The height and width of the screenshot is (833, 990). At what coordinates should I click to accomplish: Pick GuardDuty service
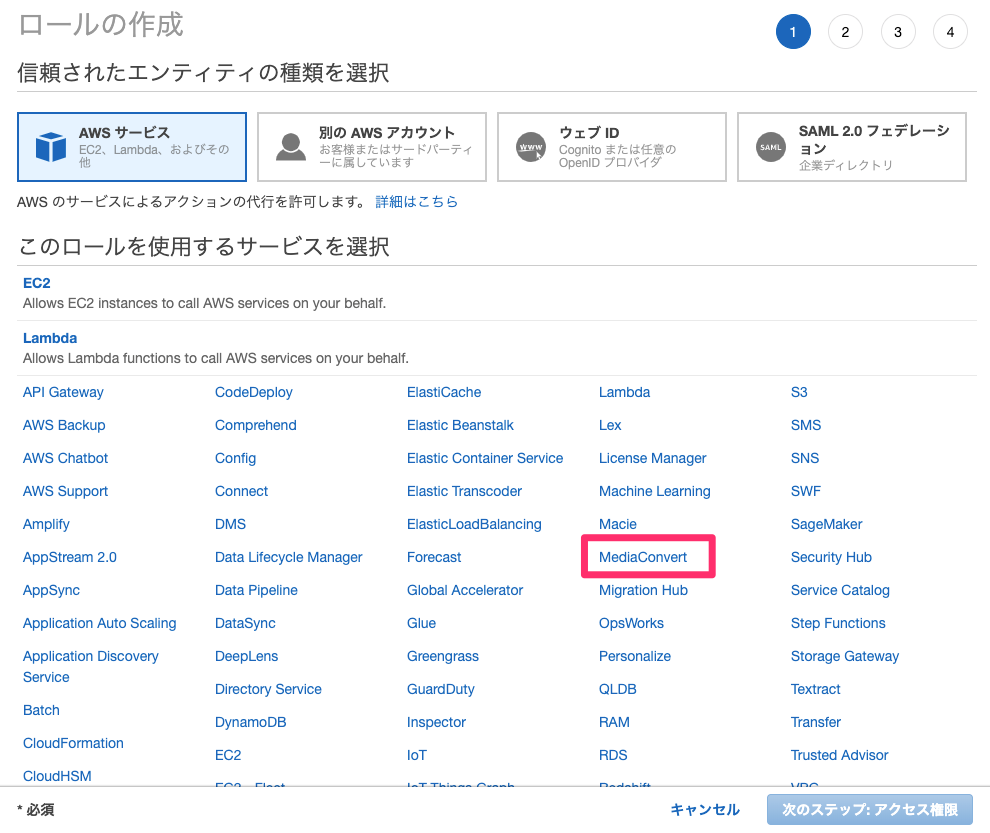coord(441,689)
